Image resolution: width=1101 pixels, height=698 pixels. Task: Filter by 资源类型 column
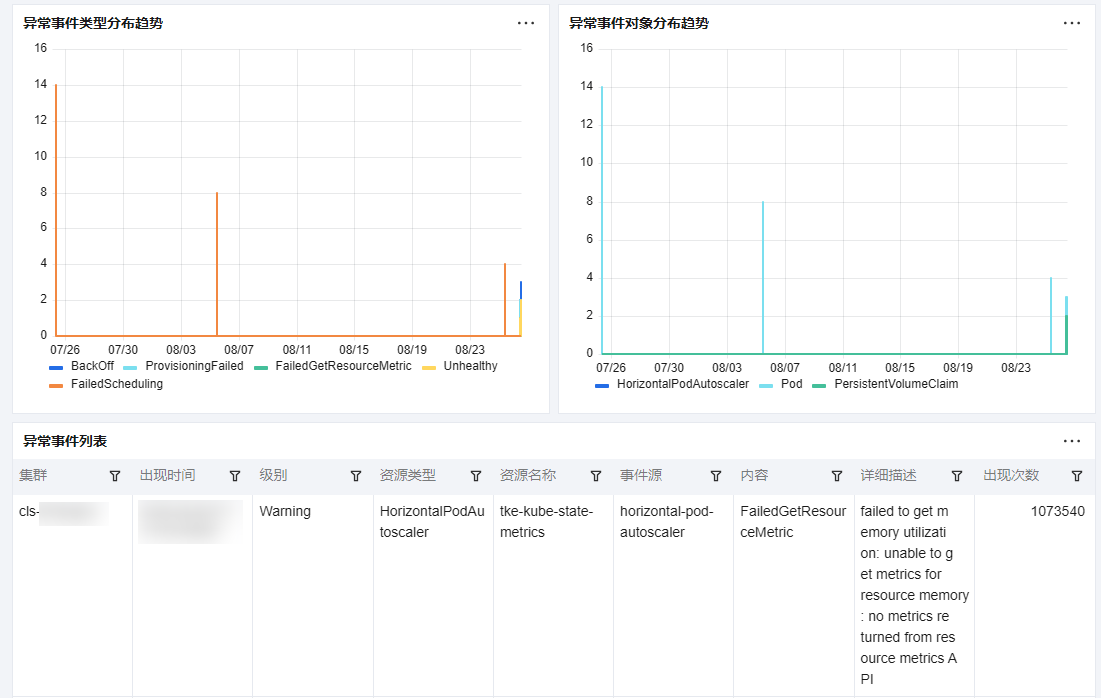click(x=476, y=476)
